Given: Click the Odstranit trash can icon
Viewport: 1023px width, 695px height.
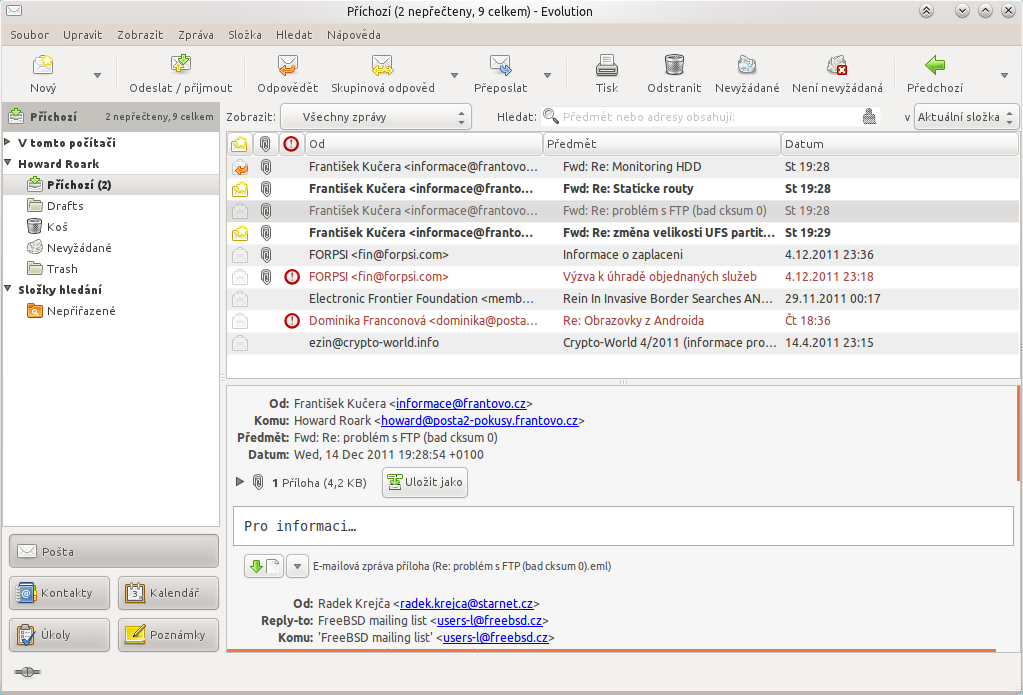Looking at the screenshot, I should (x=673, y=66).
